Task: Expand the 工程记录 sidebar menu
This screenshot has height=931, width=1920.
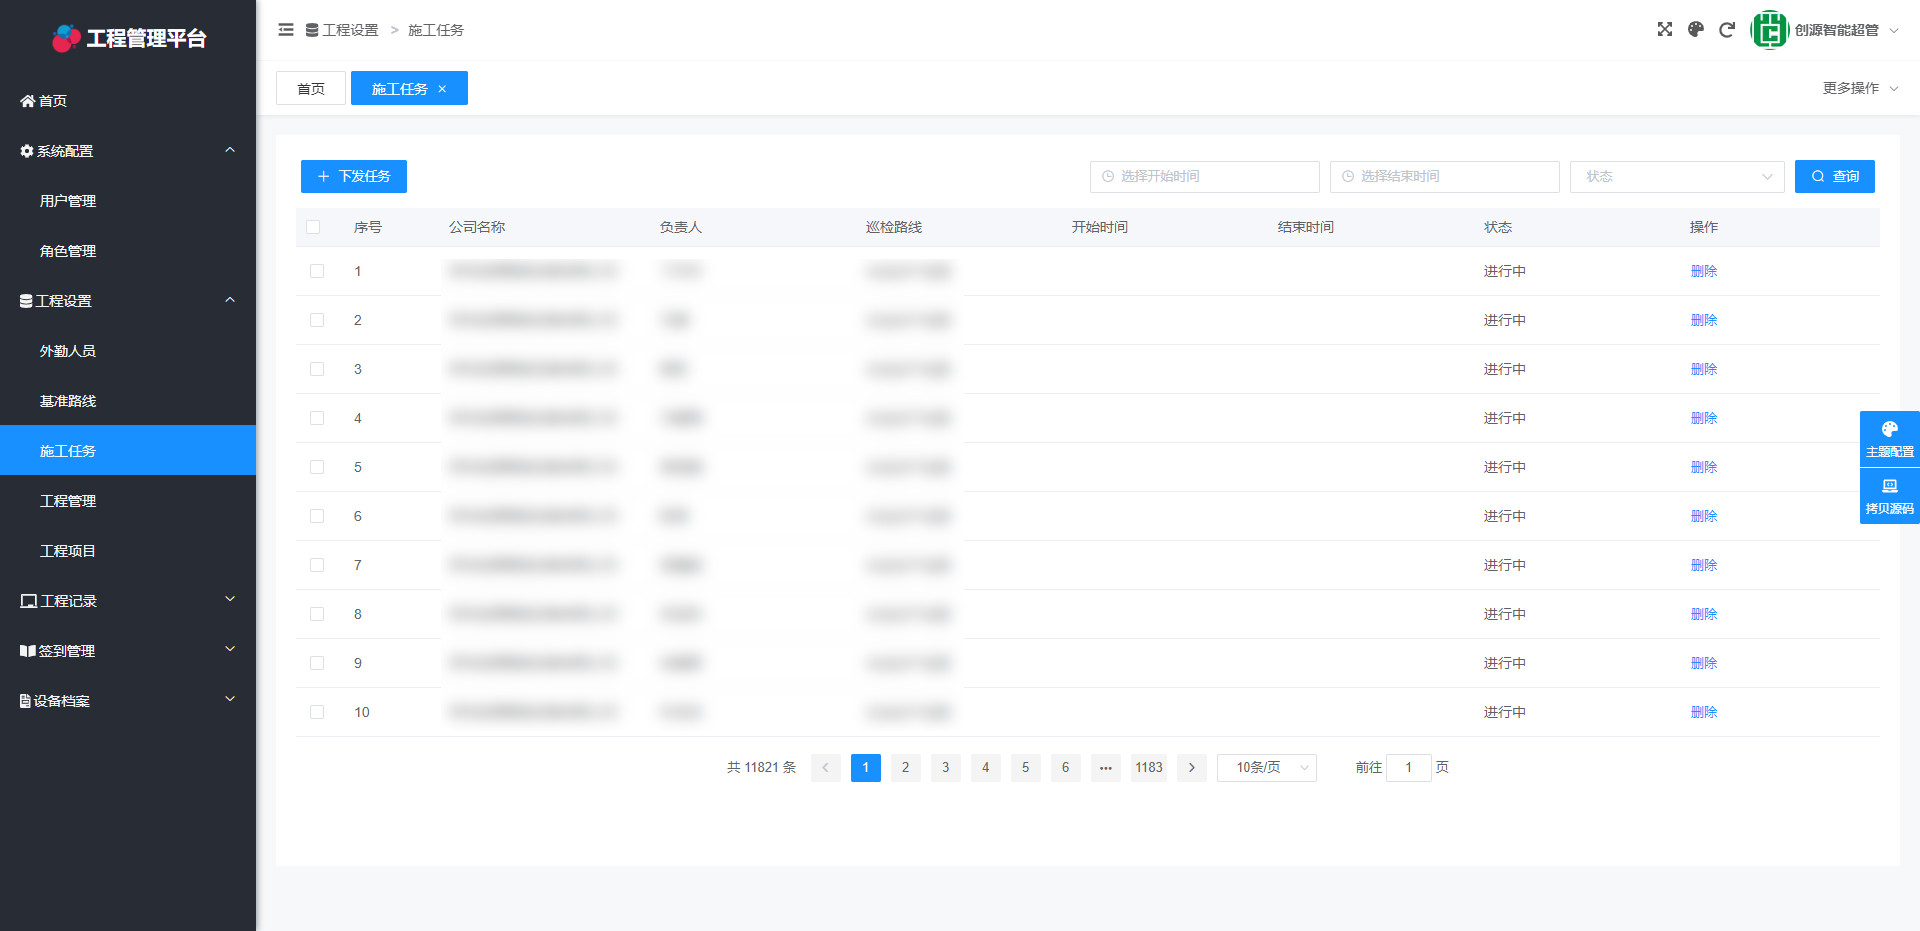Action: (x=128, y=601)
